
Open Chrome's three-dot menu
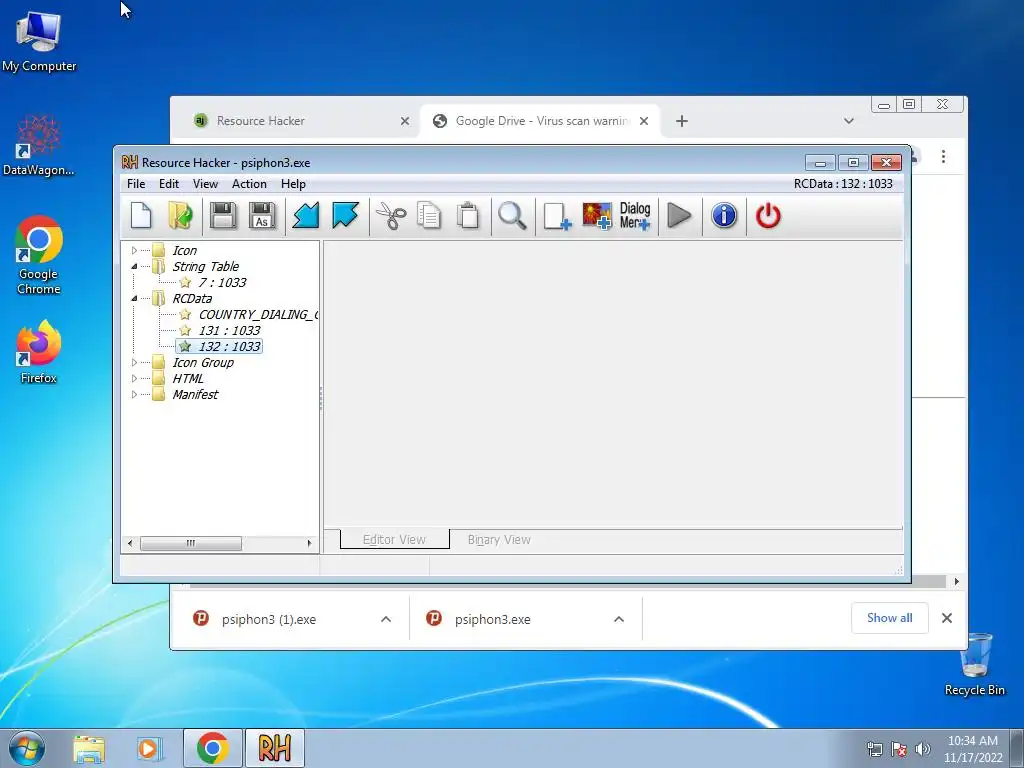943,157
